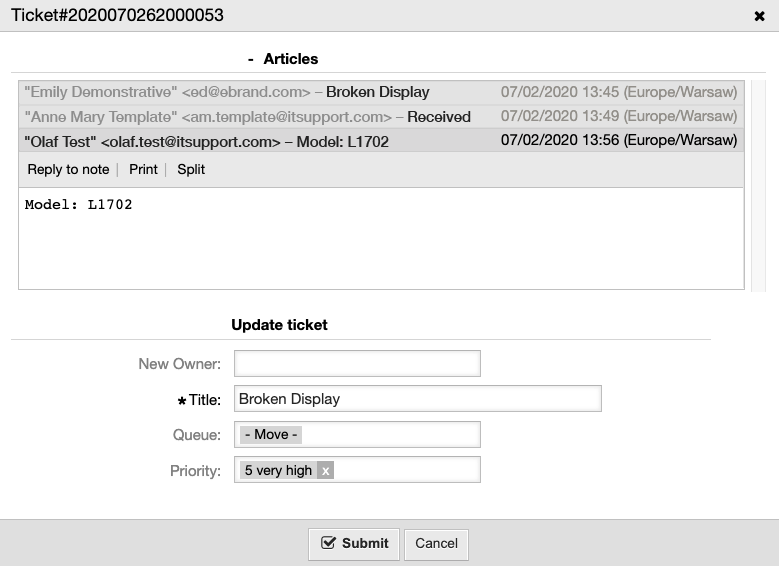Click the article body text 'Model: L1702'
This screenshot has height=566, width=779.
78,205
